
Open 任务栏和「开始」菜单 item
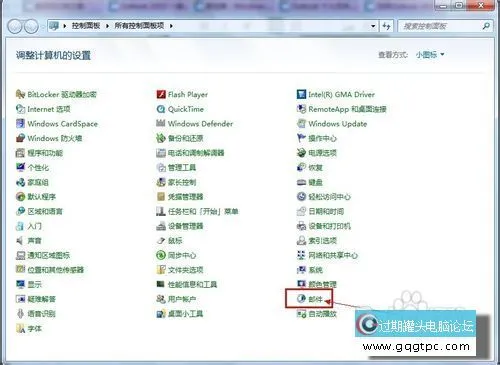197,211
